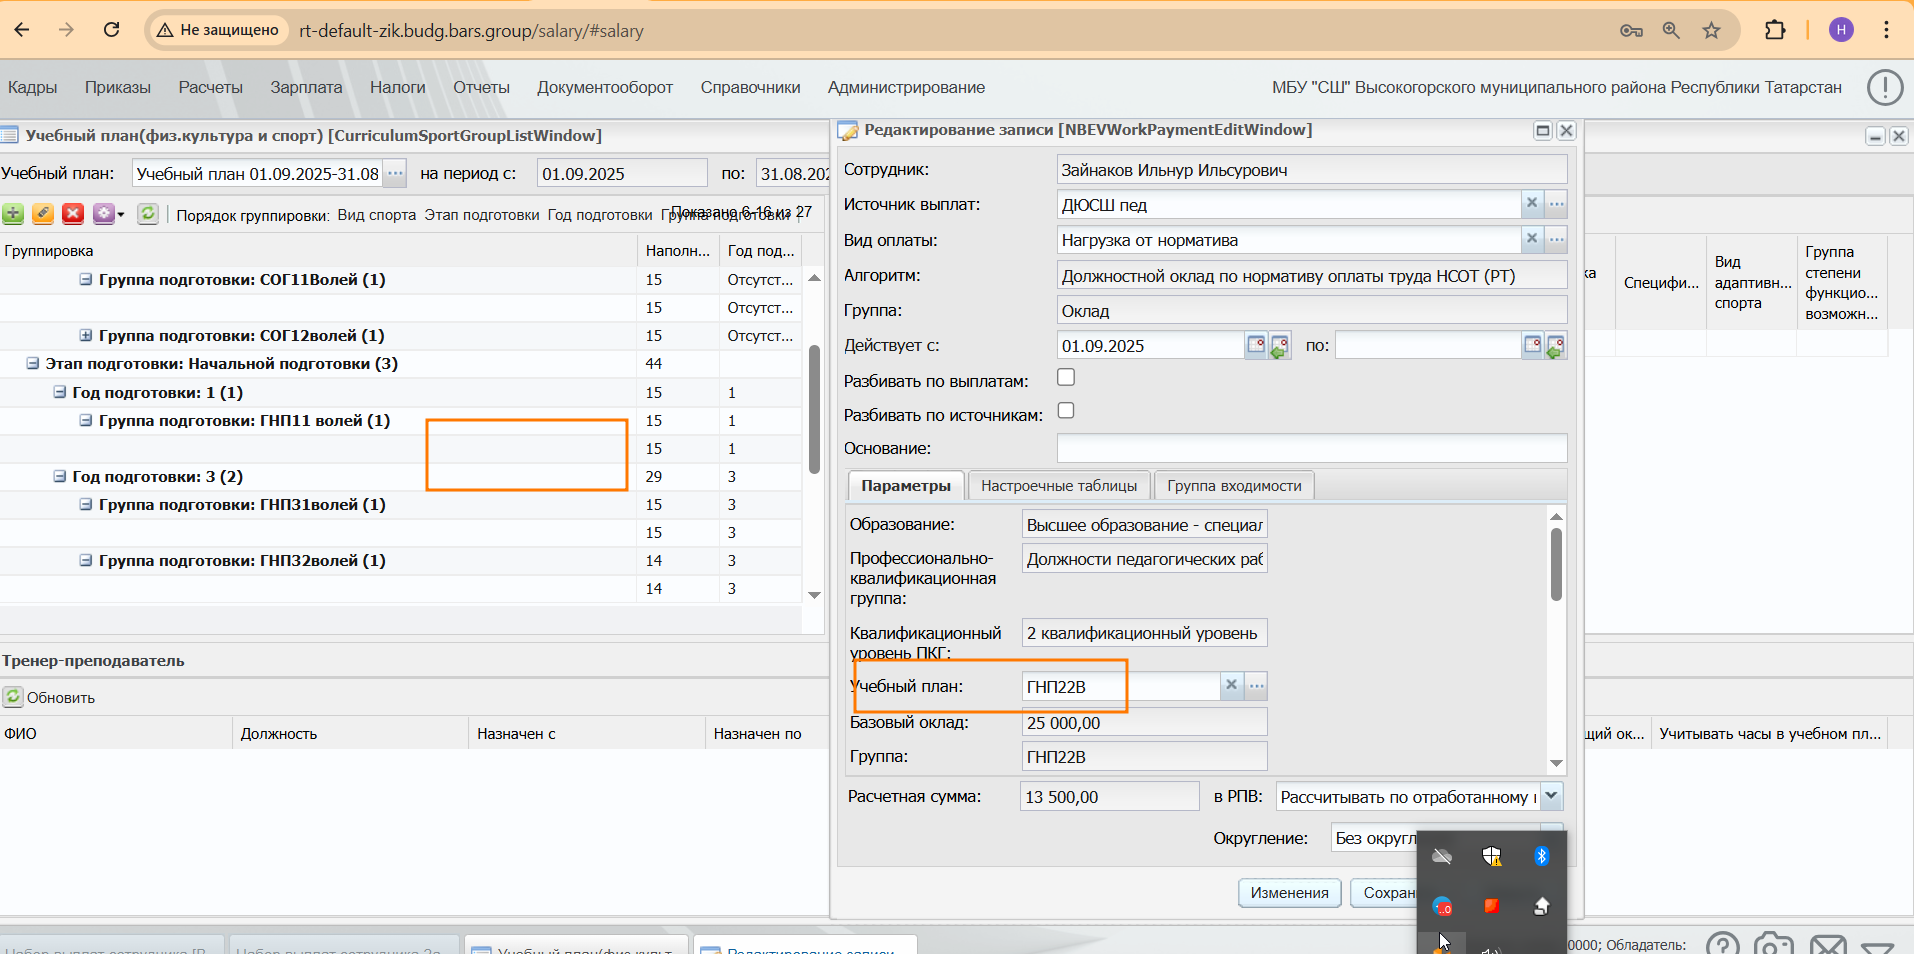
Task: Click the purple gear settings icon
Action: [103, 214]
